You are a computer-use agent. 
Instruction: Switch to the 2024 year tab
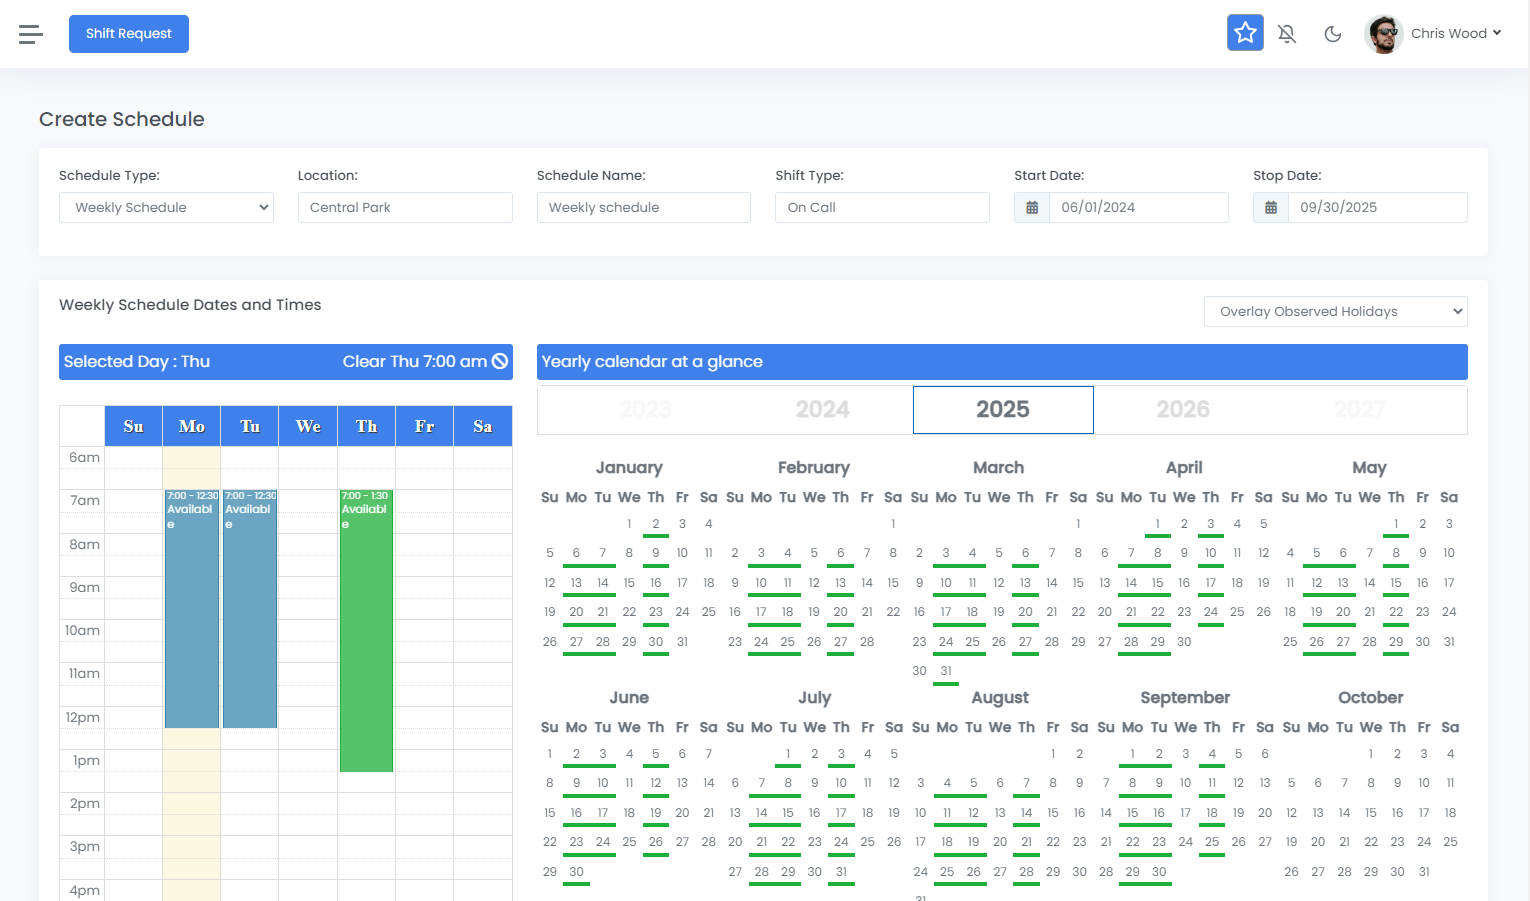click(822, 410)
